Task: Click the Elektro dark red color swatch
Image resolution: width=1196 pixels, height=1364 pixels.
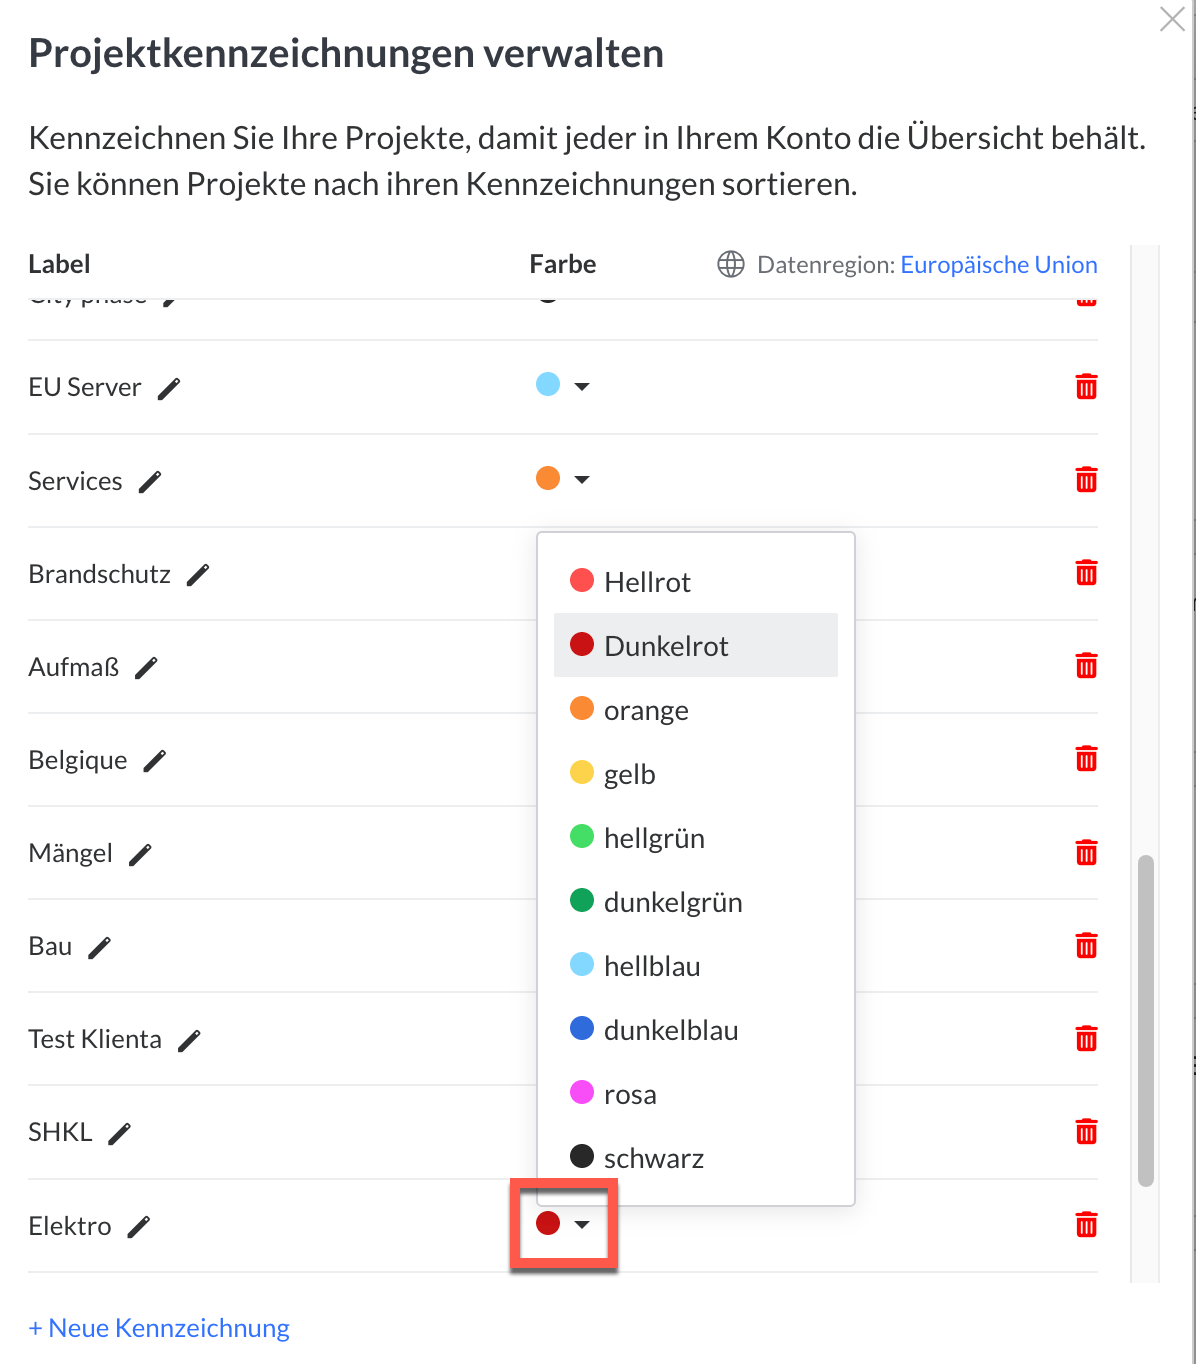Action: pyautogui.click(x=548, y=1223)
